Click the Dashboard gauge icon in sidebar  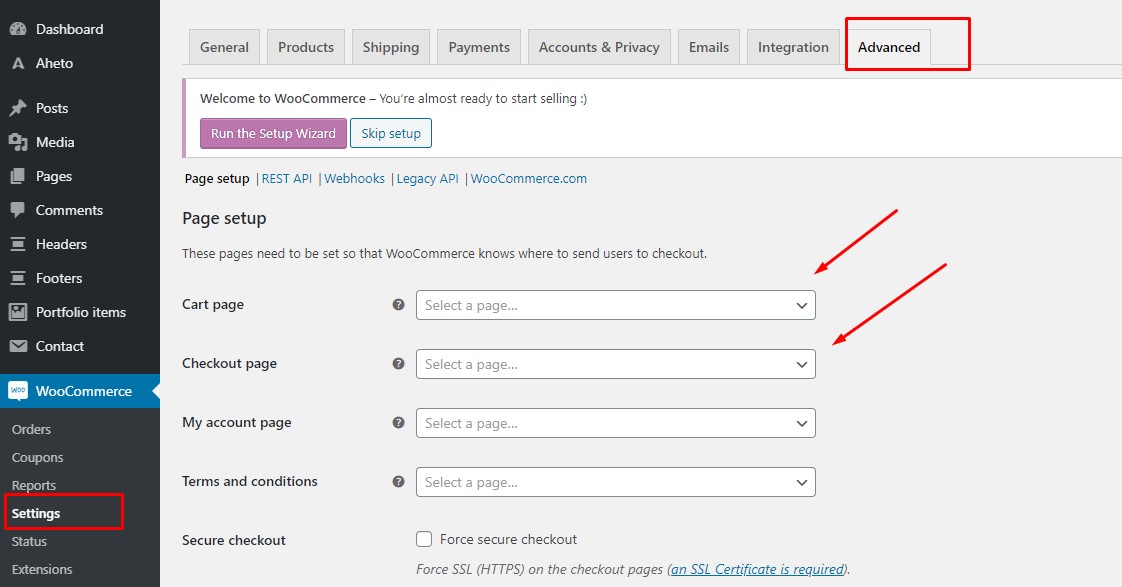point(18,29)
